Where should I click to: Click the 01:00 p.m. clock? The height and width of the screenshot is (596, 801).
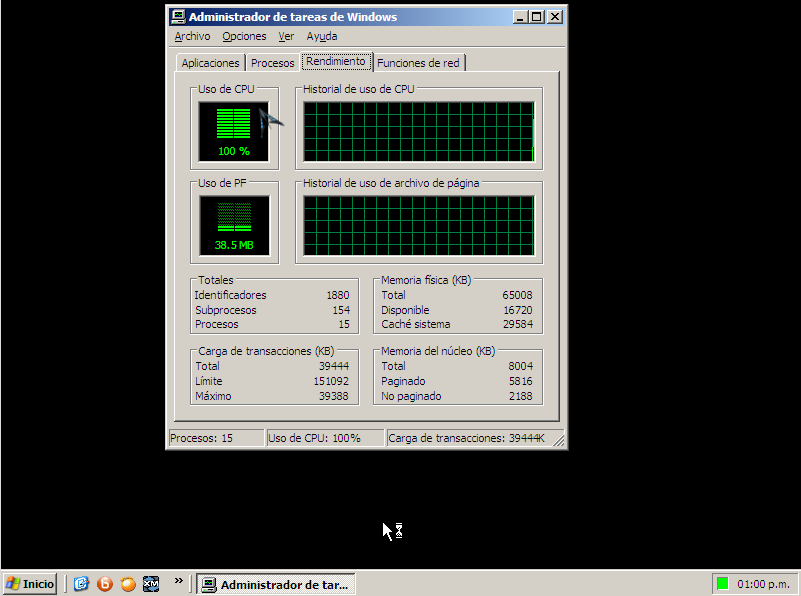763,584
